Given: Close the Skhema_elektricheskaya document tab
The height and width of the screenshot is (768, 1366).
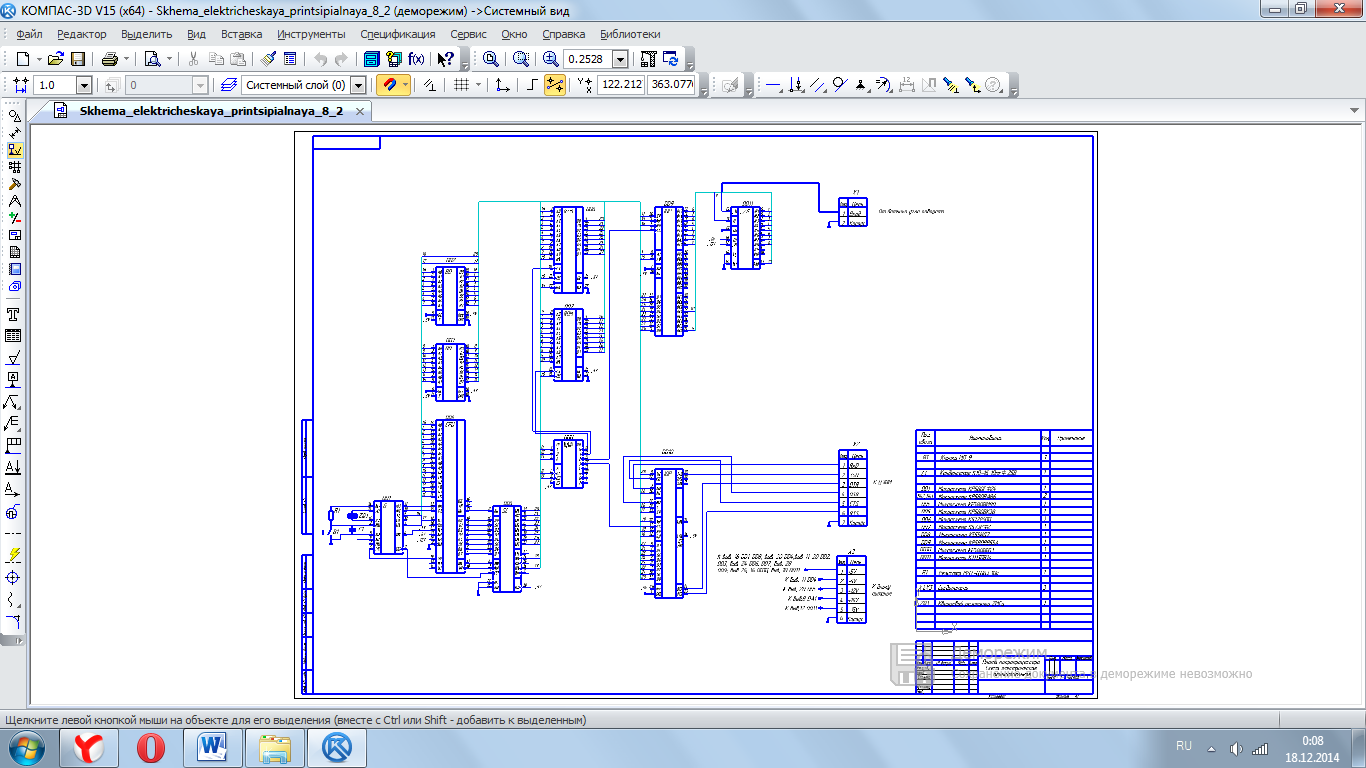Looking at the screenshot, I should 360,111.
